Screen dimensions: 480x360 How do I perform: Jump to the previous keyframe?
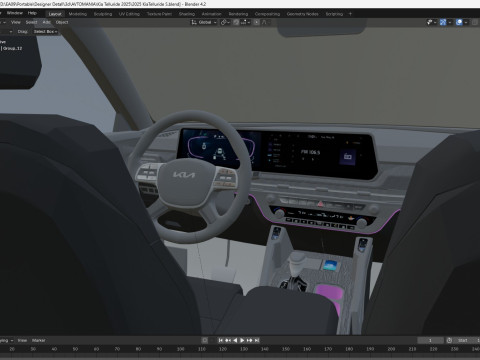tap(228, 340)
